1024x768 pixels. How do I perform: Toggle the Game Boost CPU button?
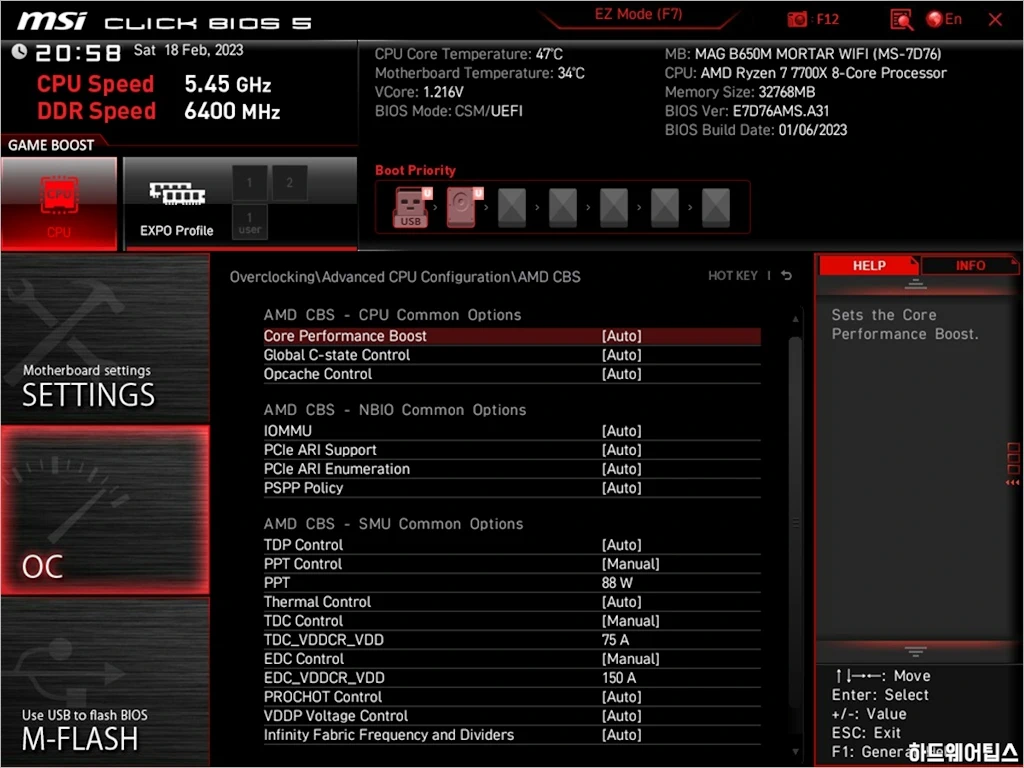[x=59, y=203]
